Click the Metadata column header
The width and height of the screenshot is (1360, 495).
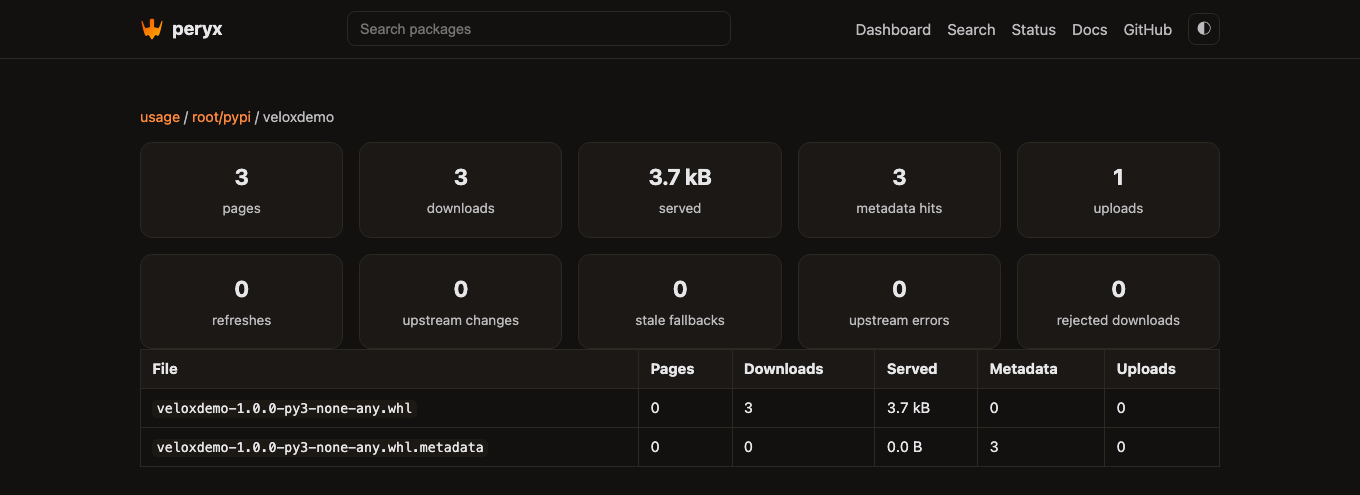1041,369
